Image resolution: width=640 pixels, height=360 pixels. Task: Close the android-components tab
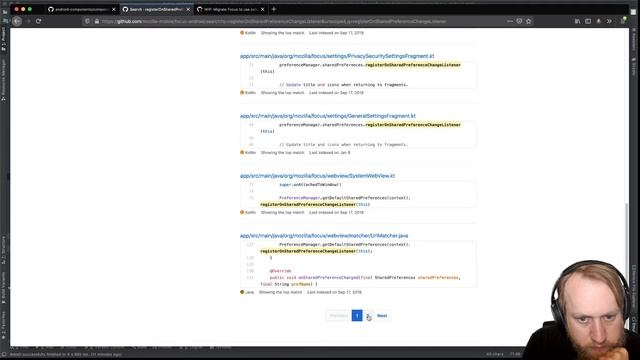[x=113, y=9]
